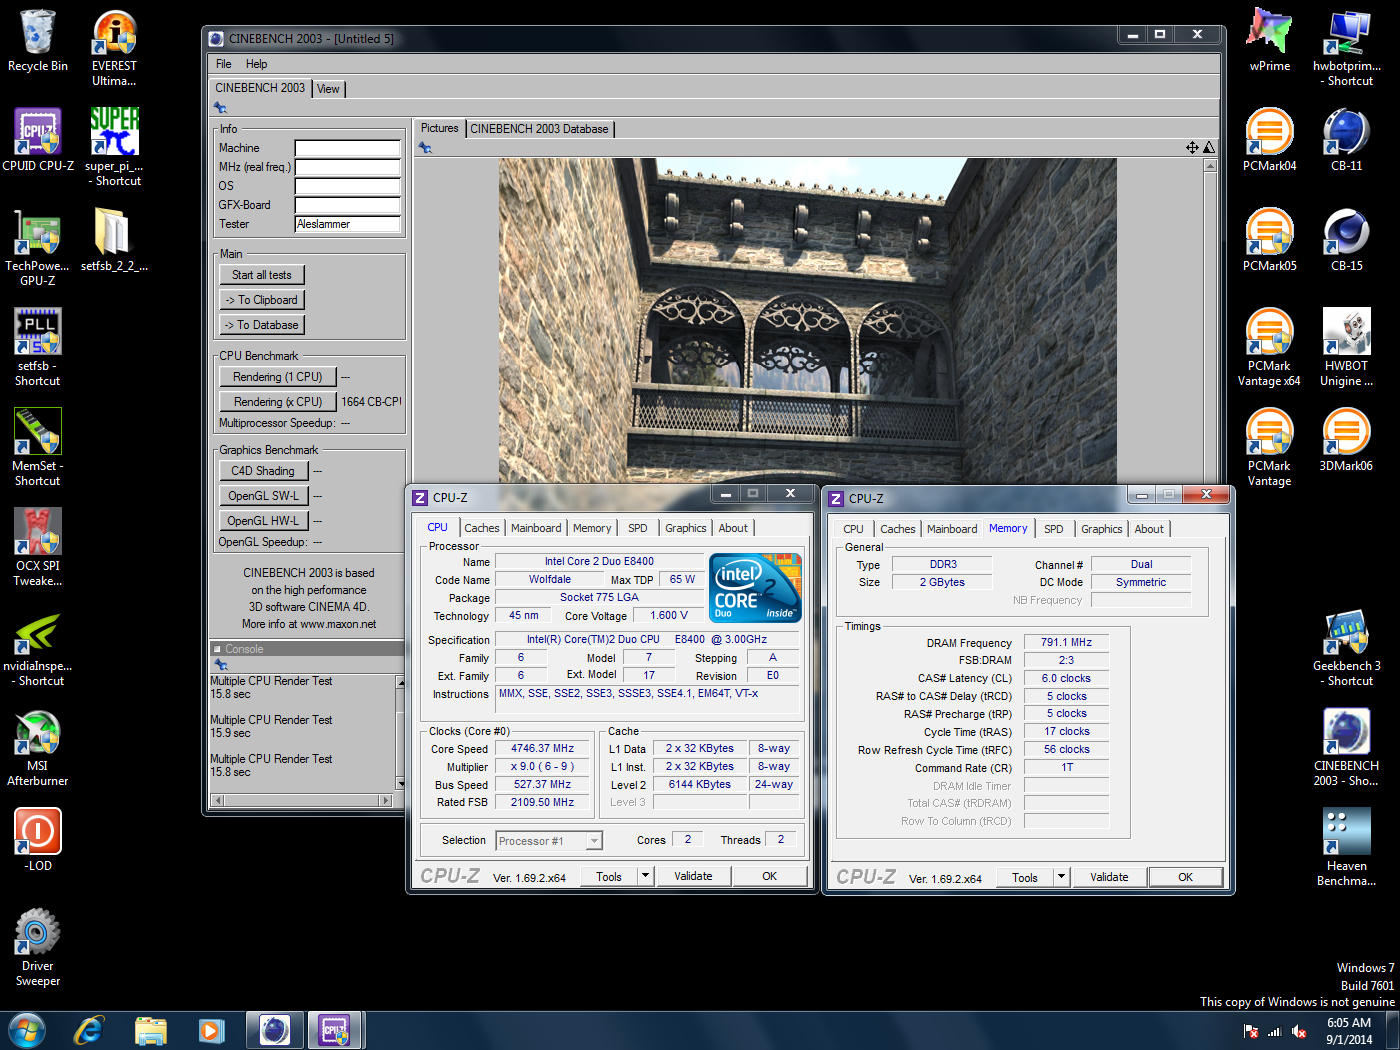Open the Windows Start orb
This screenshot has width=1400, height=1050.
click(27, 1030)
